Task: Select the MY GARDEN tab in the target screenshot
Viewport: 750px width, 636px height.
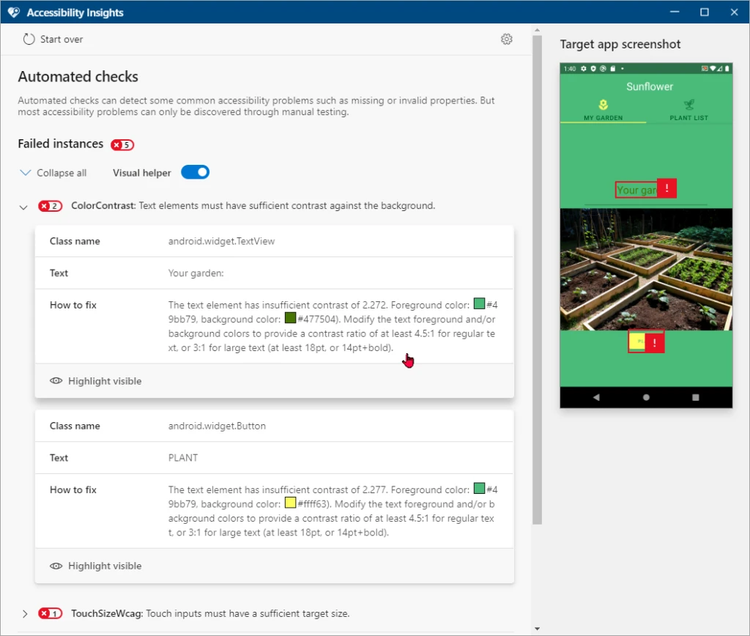Action: (x=603, y=110)
